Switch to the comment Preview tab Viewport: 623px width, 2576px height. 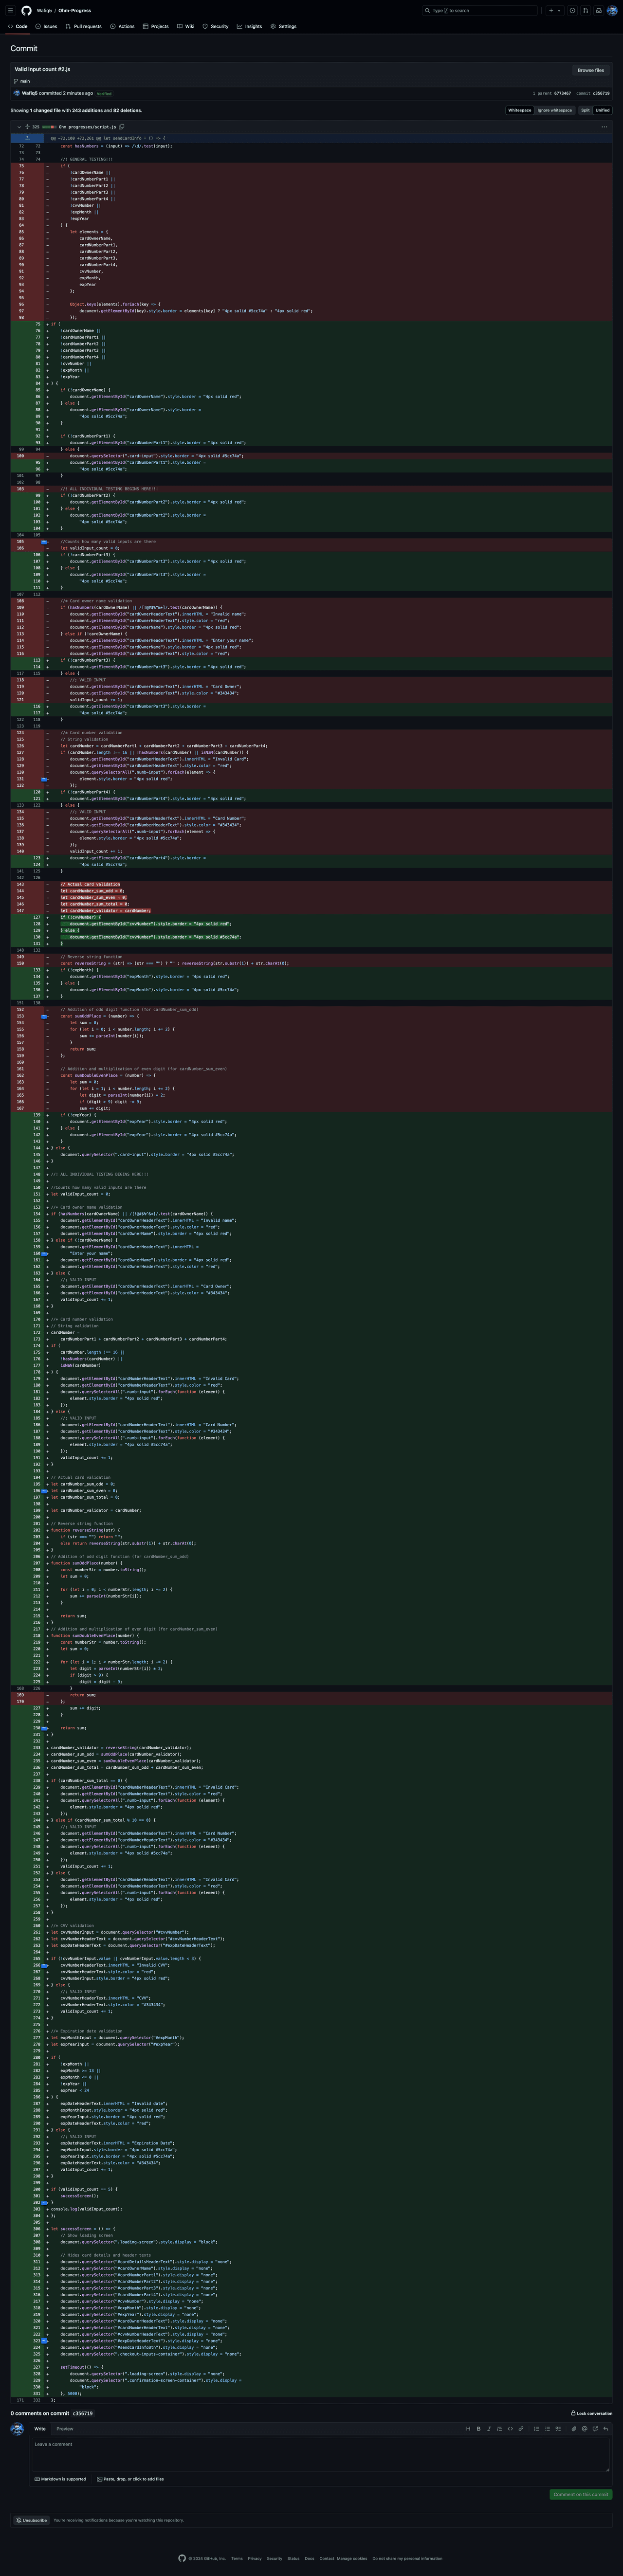click(65, 2429)
